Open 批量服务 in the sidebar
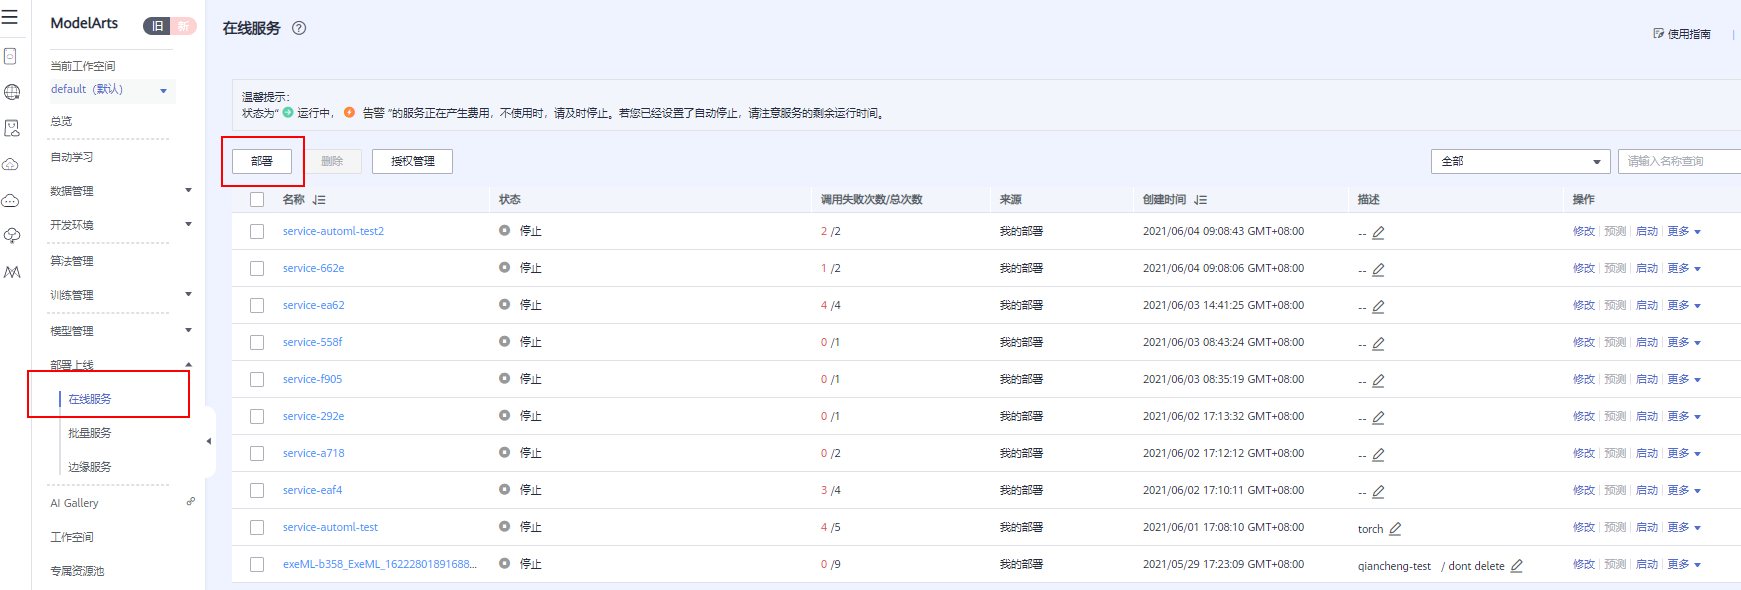This screenshot has height=590, width=1741. pos(90,433)
